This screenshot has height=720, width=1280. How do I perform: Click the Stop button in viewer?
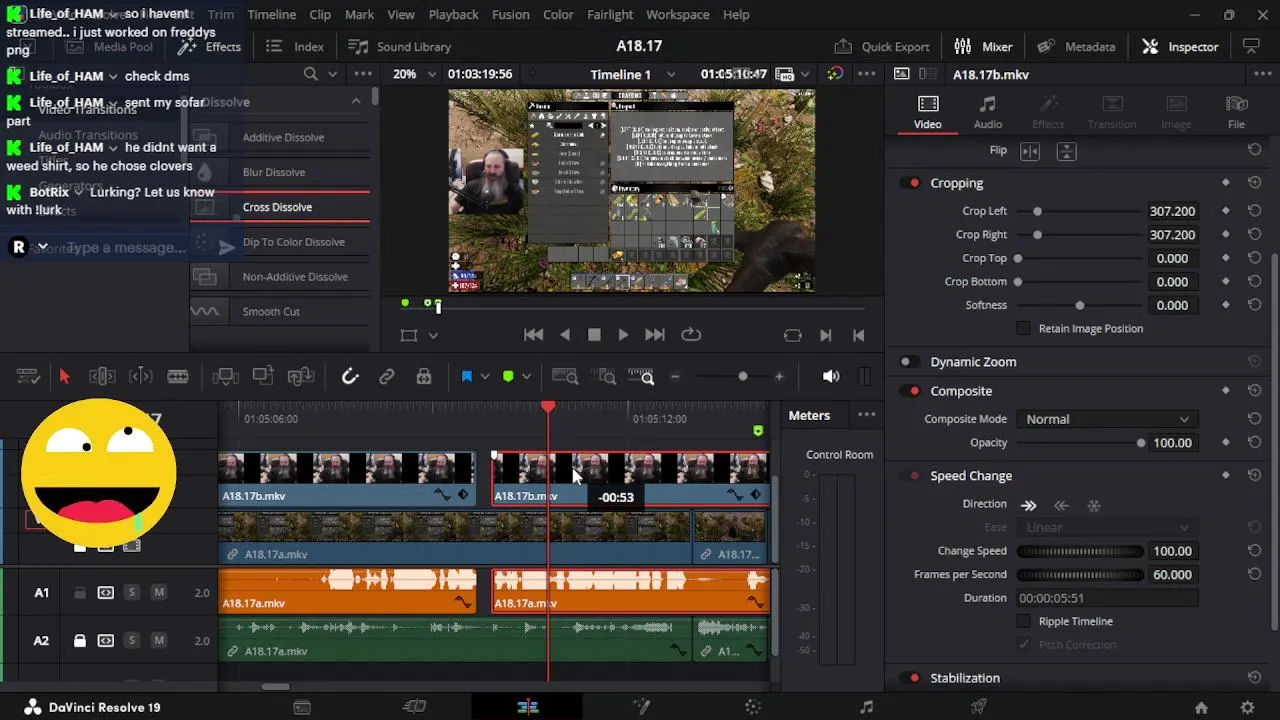(x=594, y=335)
